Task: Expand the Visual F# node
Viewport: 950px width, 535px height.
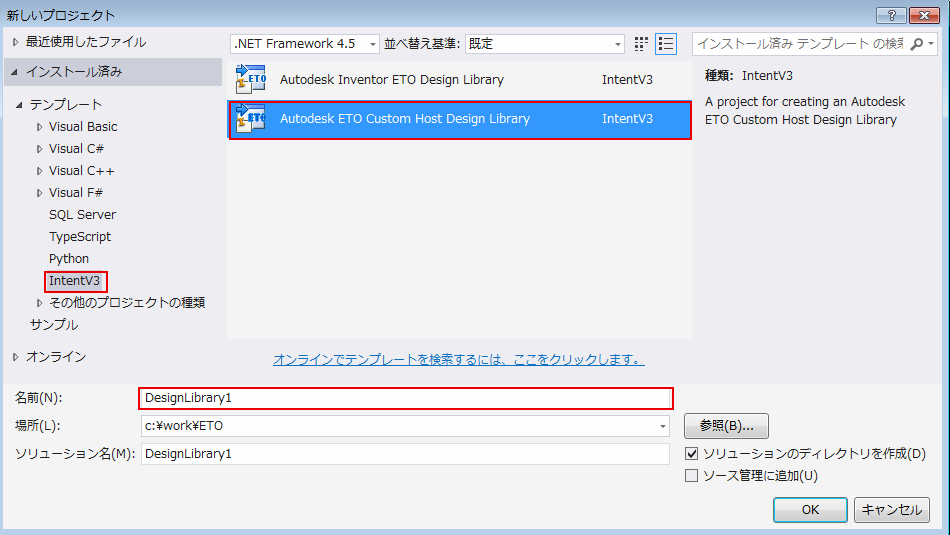Action: 39,193
